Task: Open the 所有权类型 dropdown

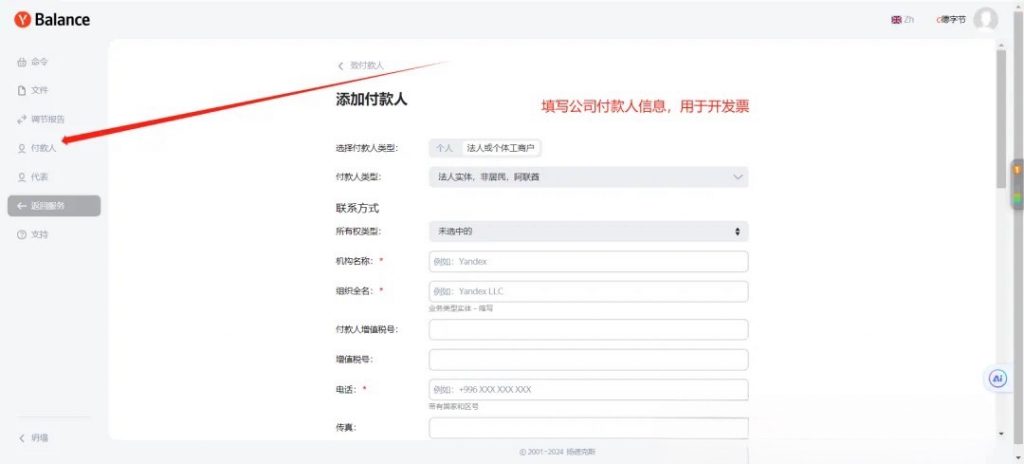Action: click(x=588, y=231)
